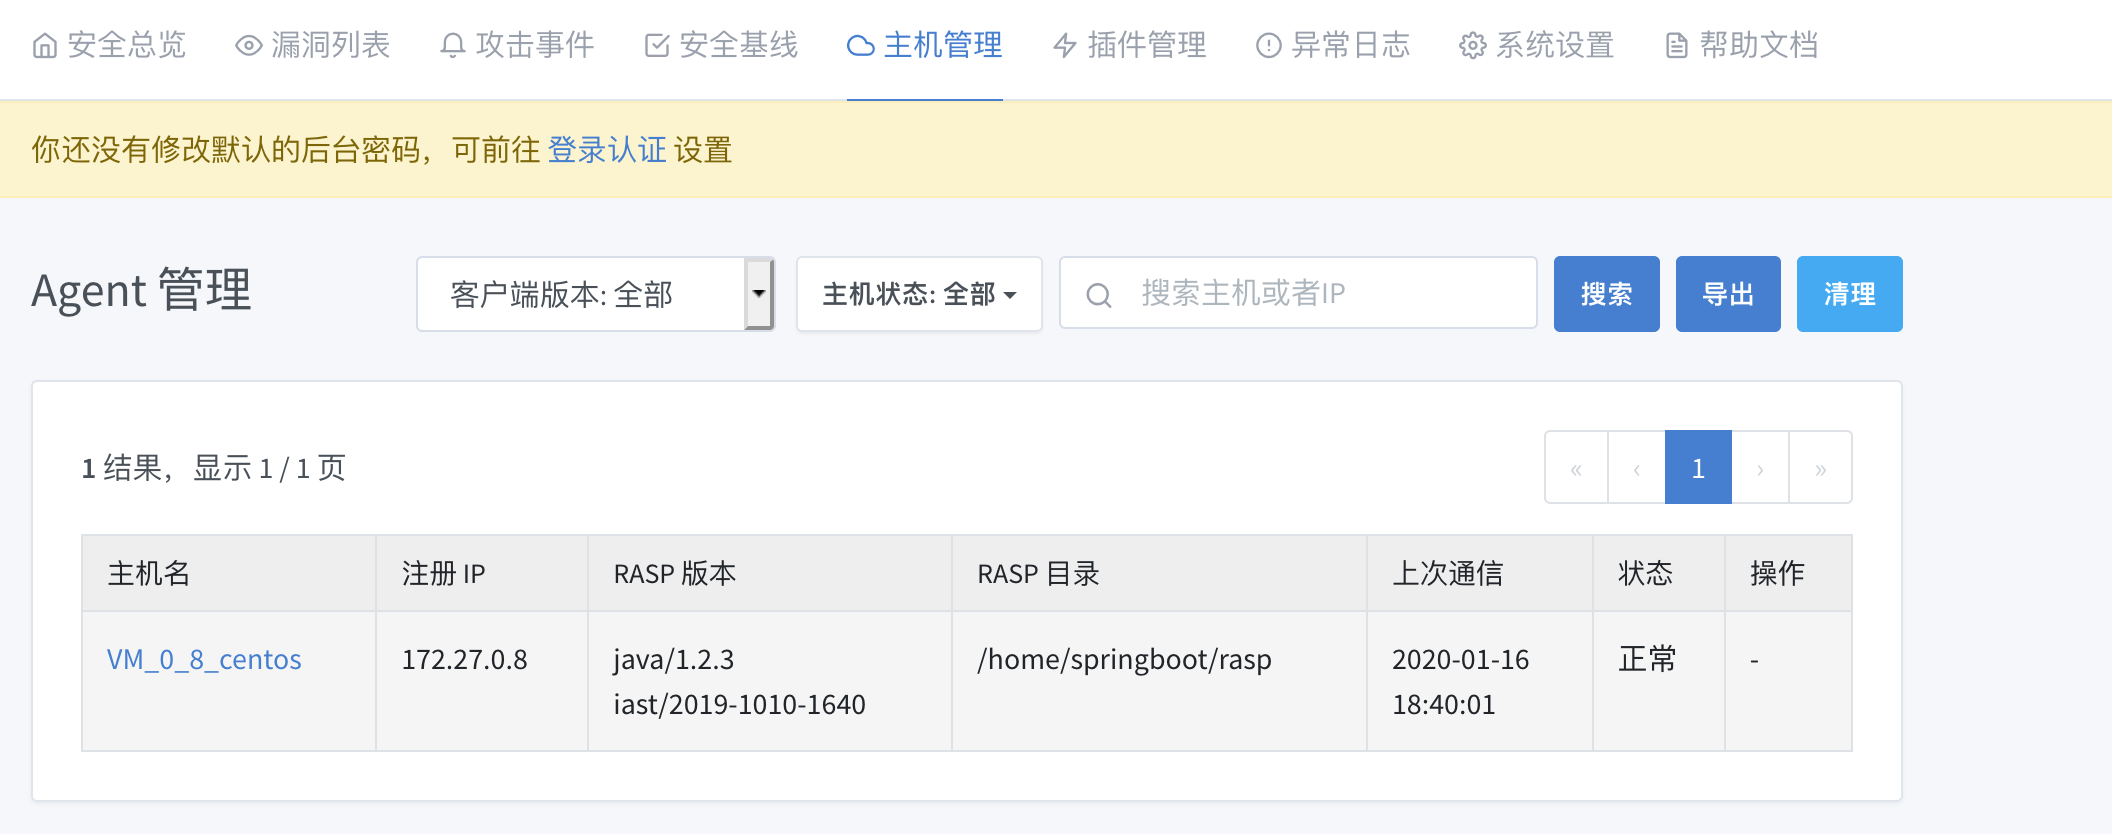Click the java/1.2.3 version text

(674, 660)
